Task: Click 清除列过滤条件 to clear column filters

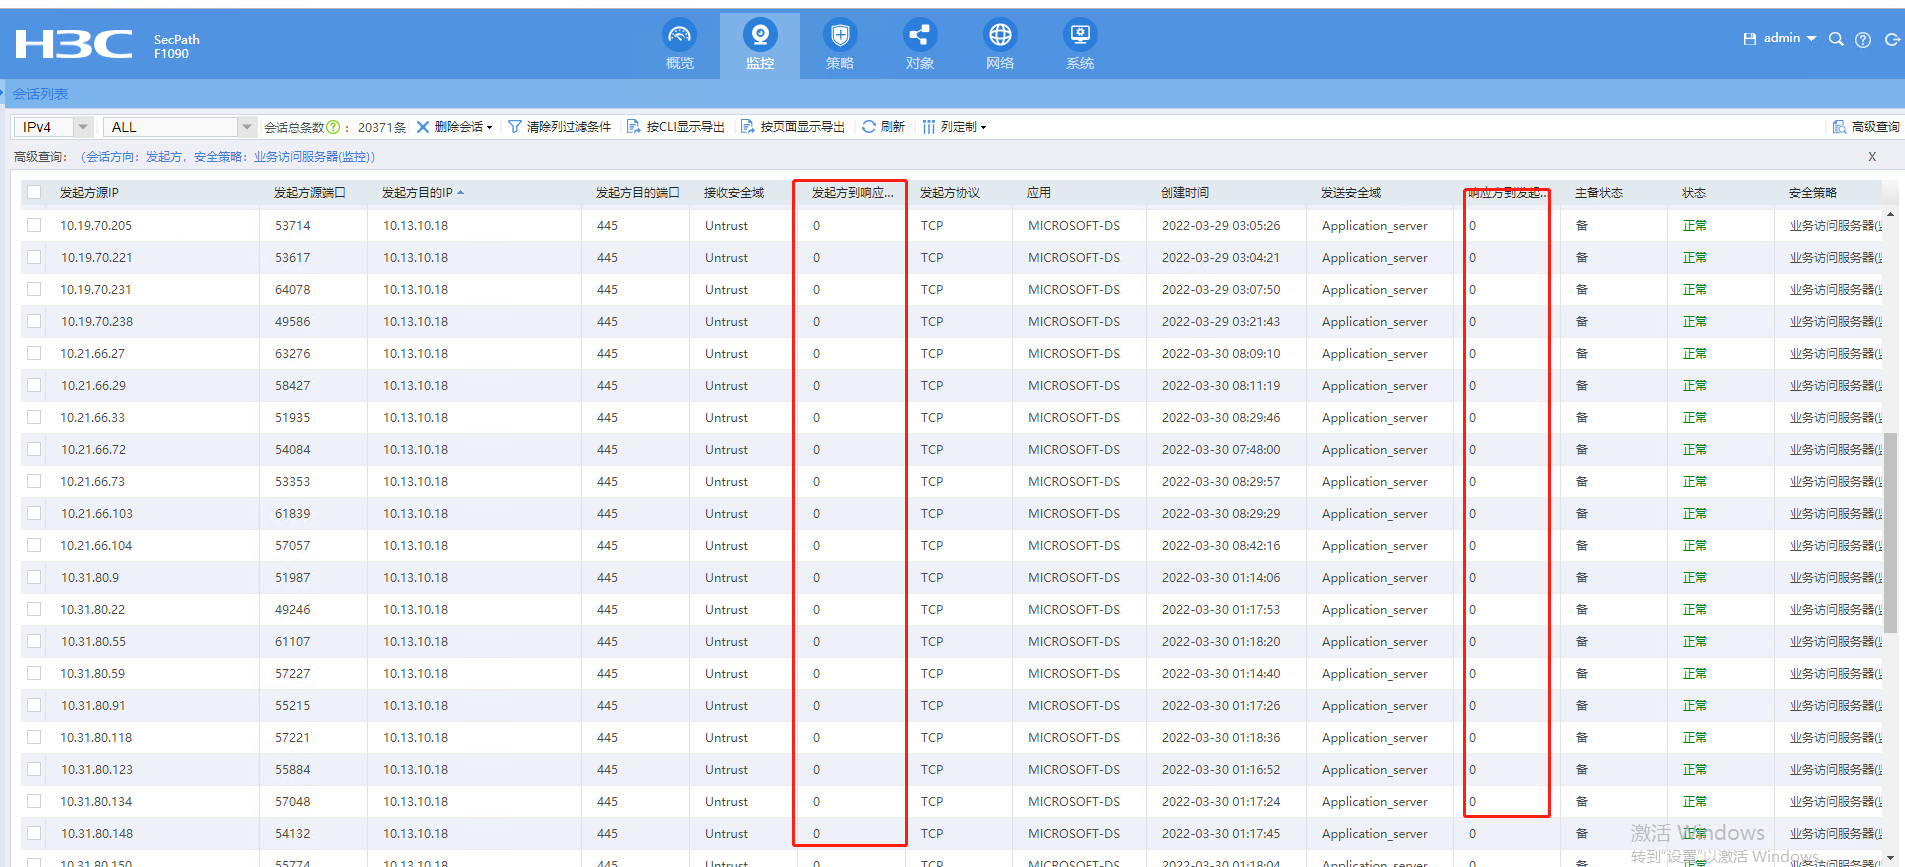Action: pos(560,127)
